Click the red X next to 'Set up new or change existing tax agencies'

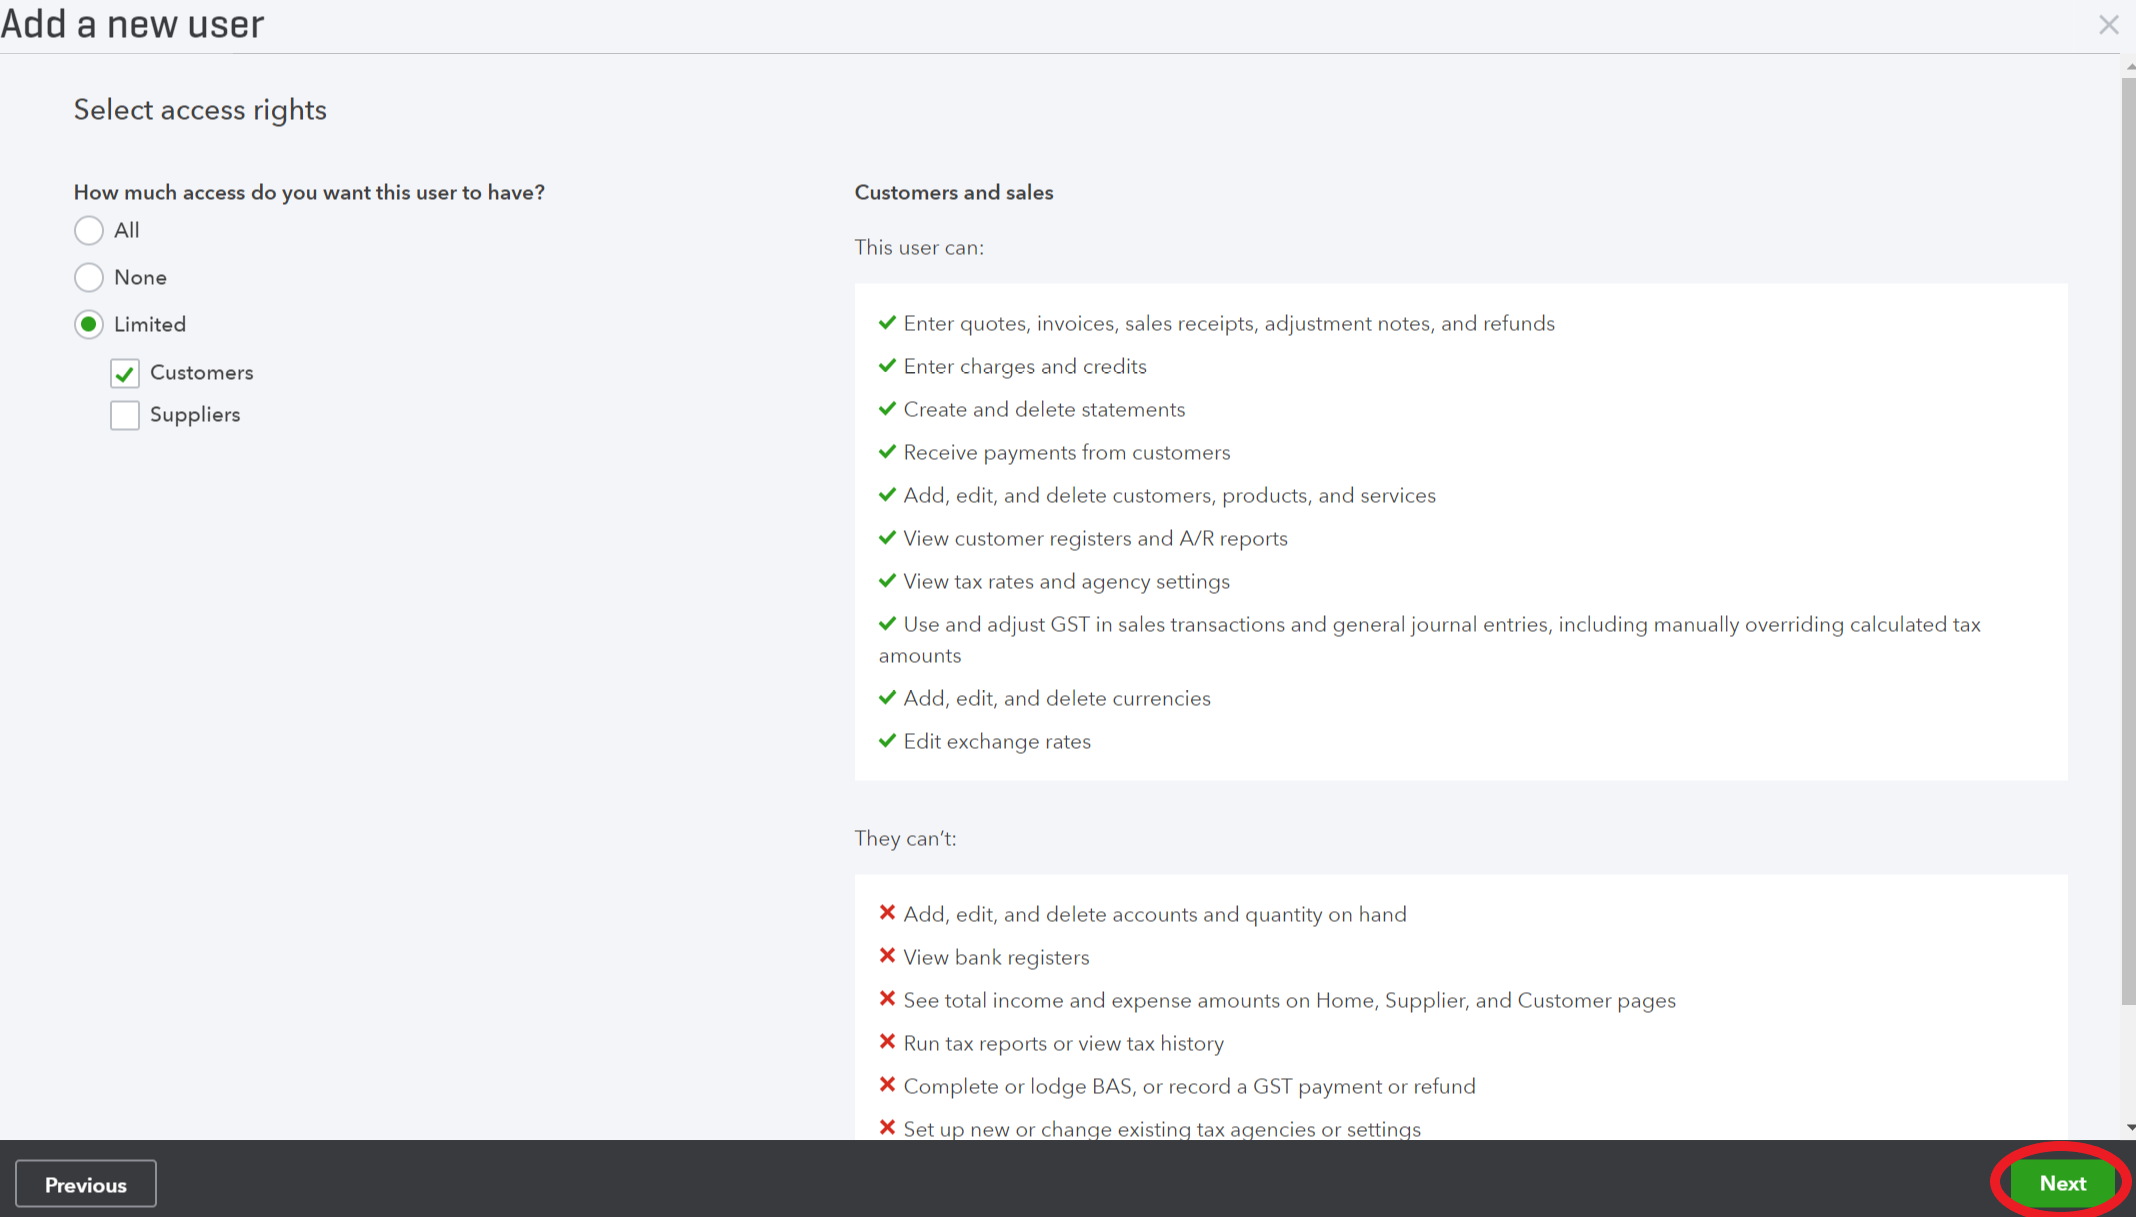coord(887,1127)
